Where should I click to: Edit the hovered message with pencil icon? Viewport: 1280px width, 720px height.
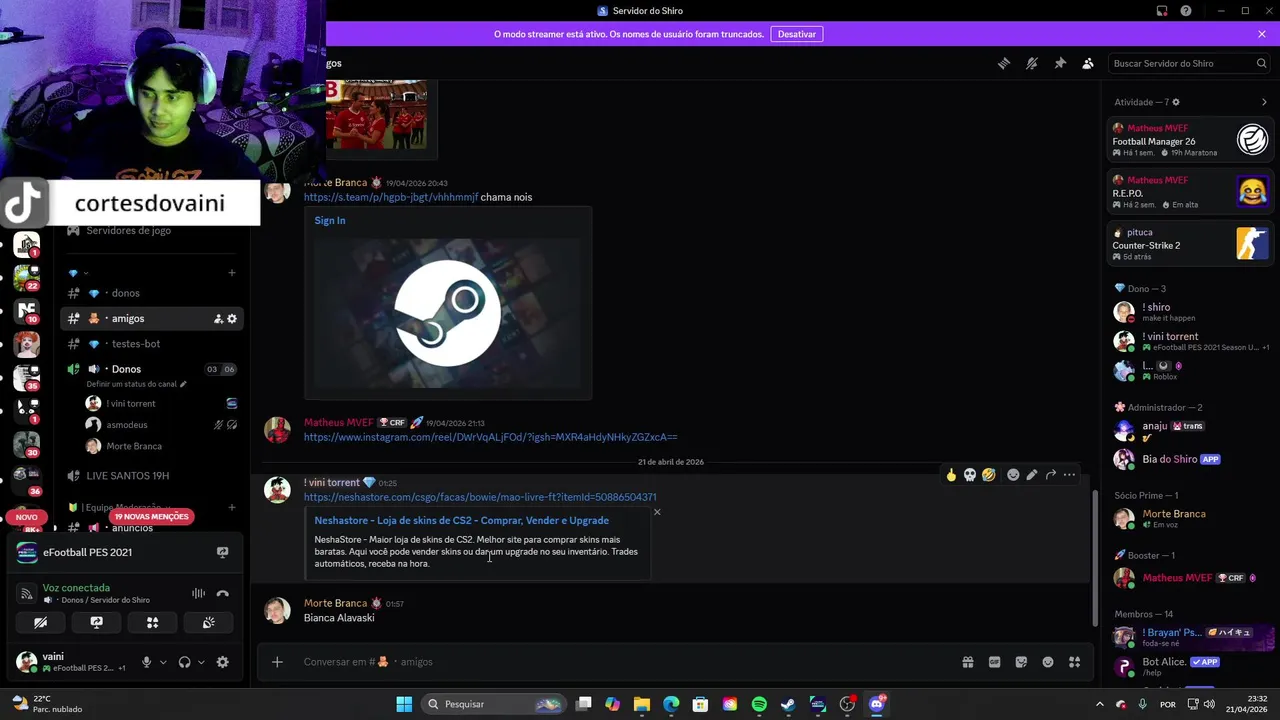coord(1032,475)
